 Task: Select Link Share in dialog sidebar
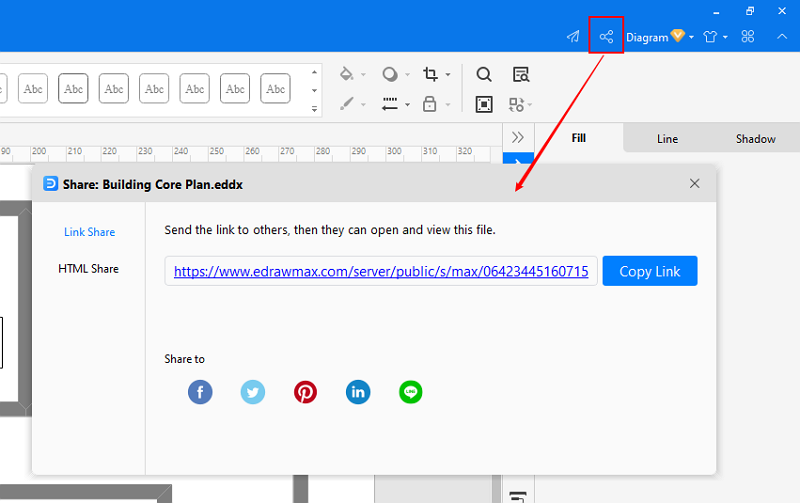[x=89, y=232]
